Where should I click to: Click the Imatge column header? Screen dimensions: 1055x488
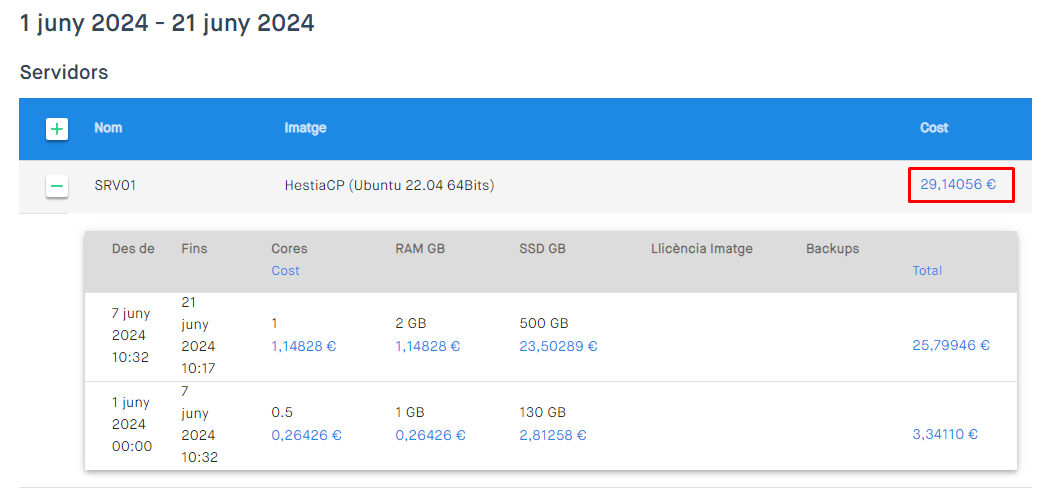pos(305,128)
